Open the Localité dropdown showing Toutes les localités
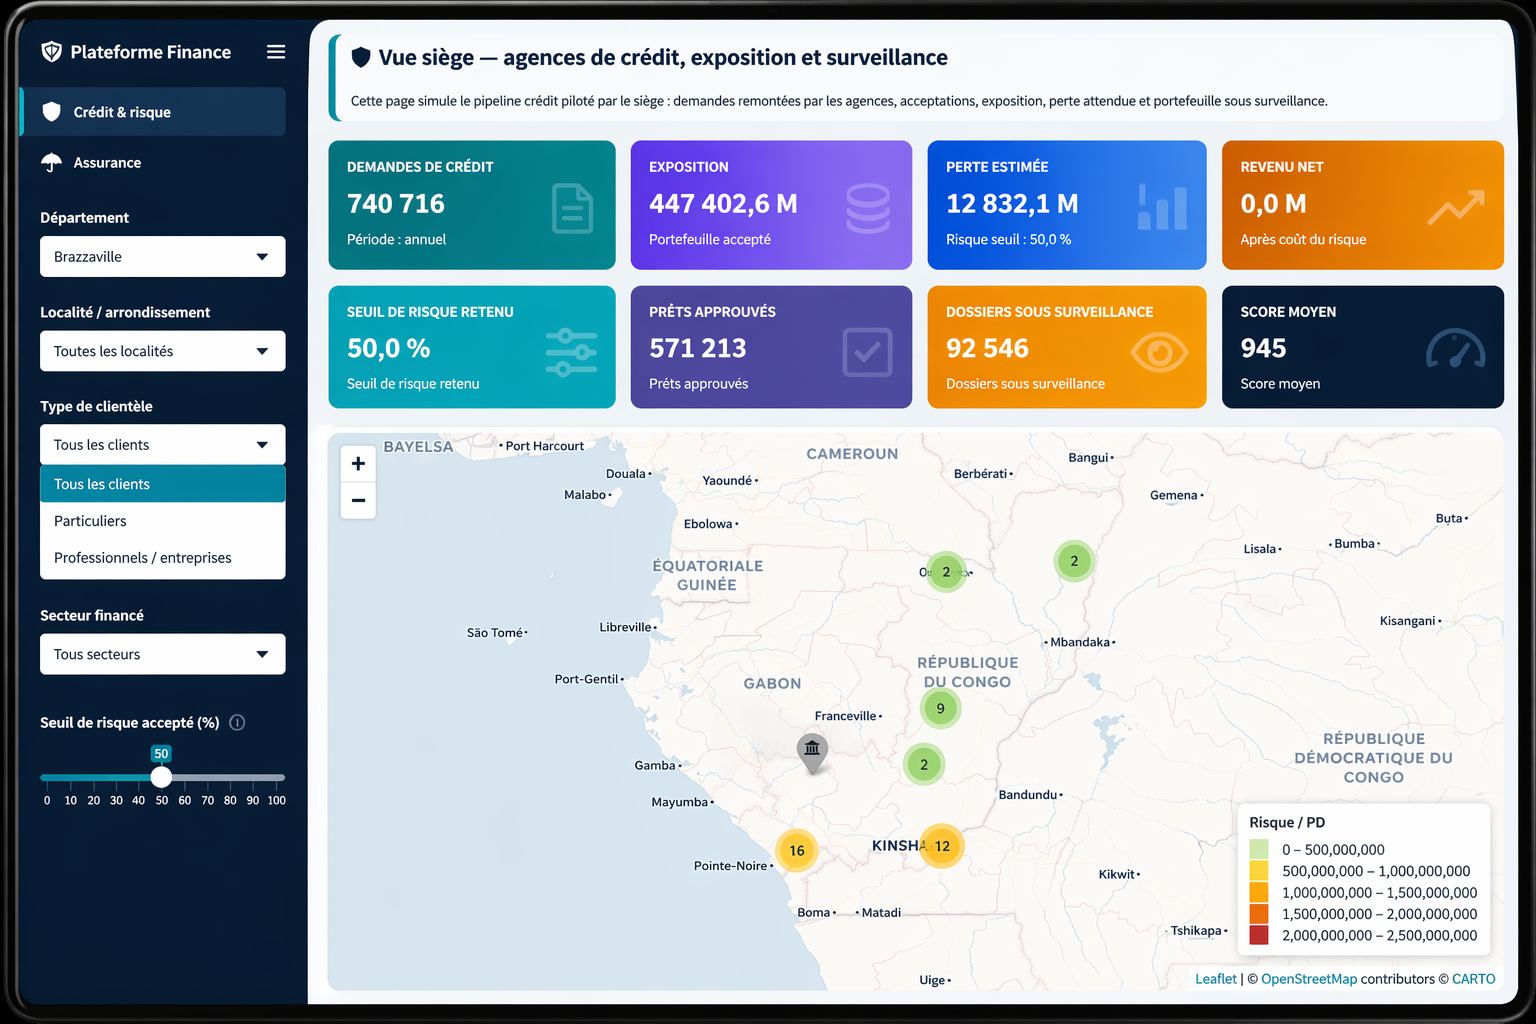The height and width of the screenshot is (1024, 1536). pyautogui.click(x=163, y=351)
